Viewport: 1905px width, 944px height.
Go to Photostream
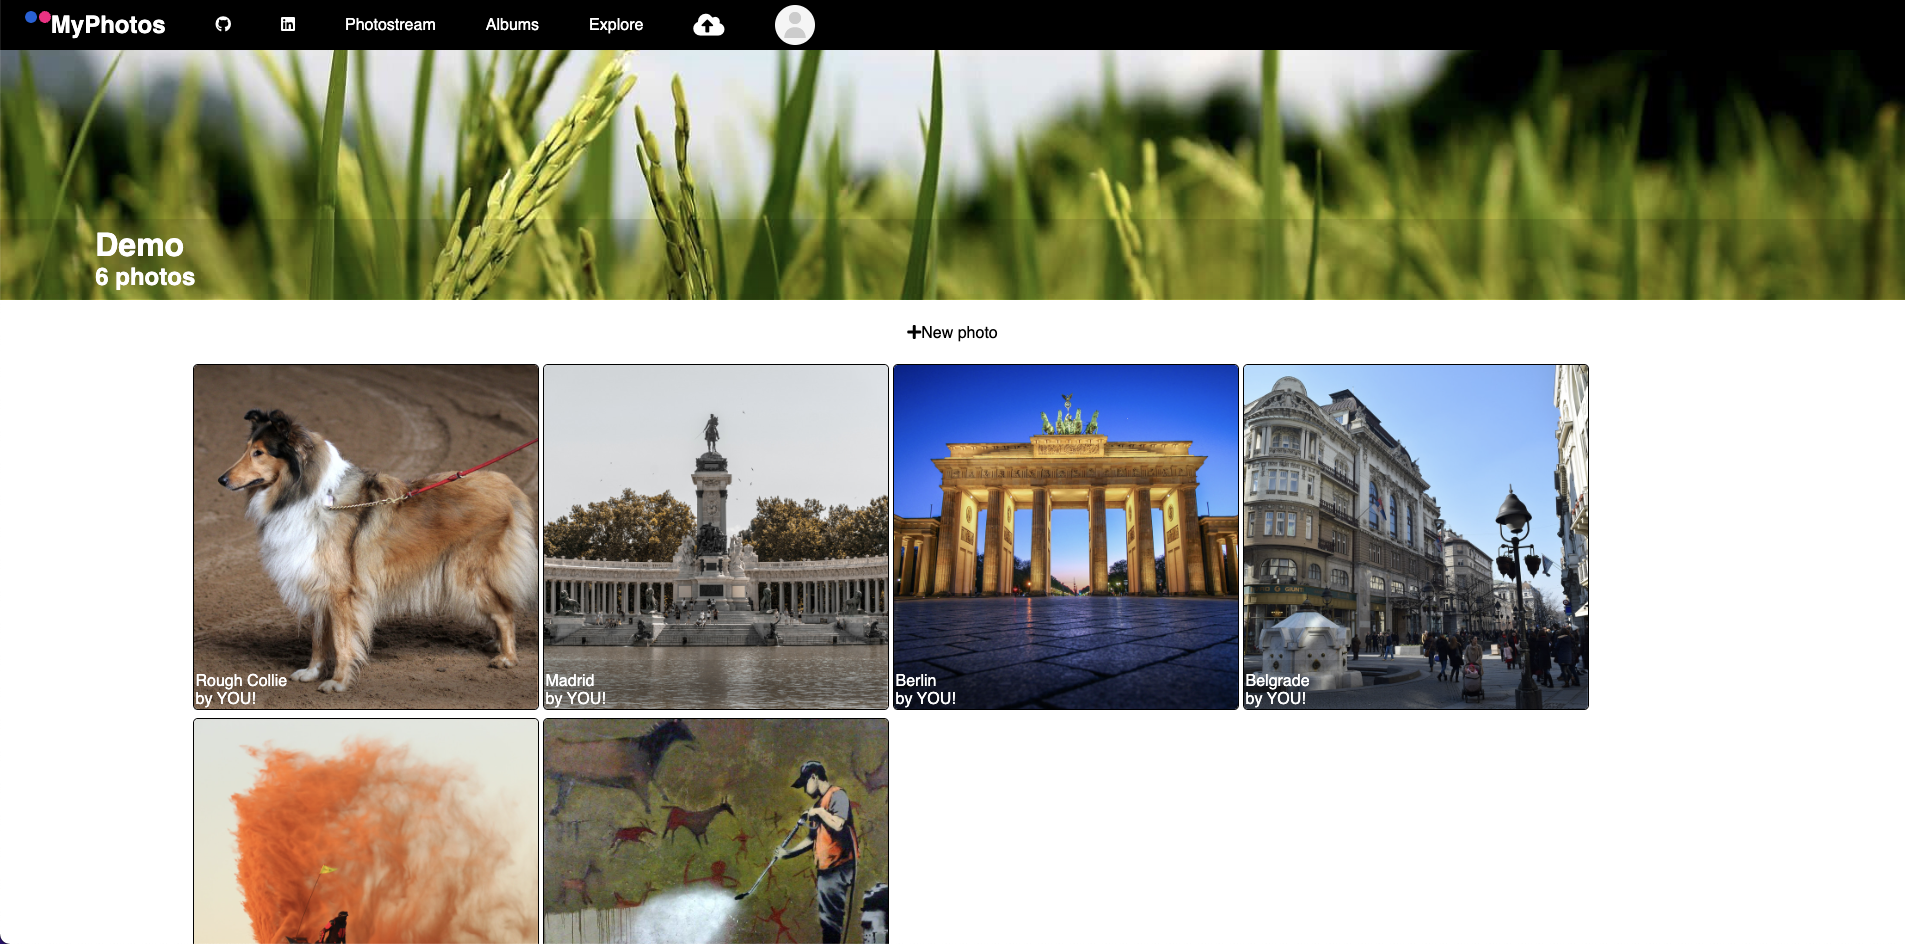390,24
